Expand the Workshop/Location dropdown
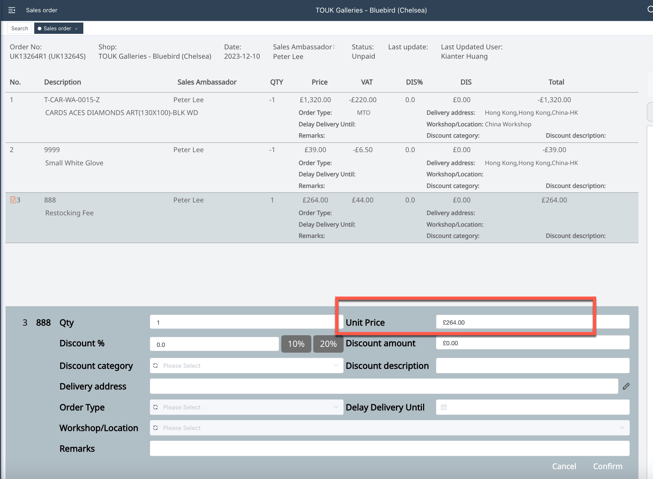Image resolution: width=653 pixels, height=479 pixels. pos(621,428)
